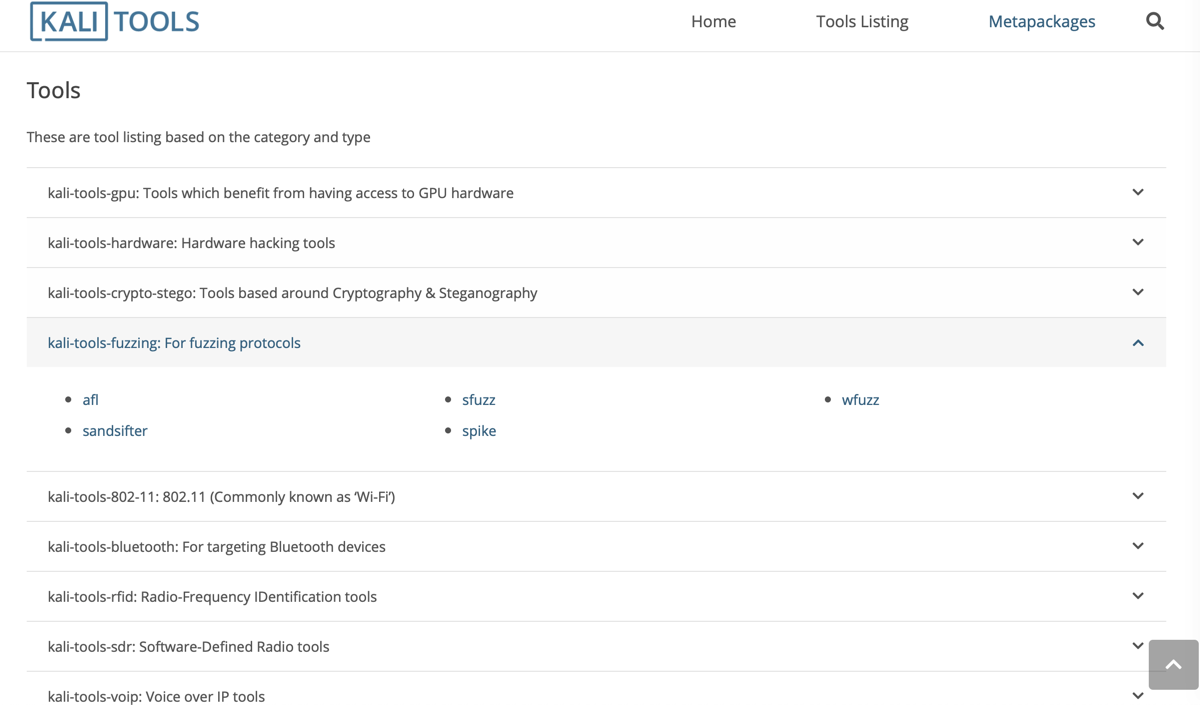Expand kali-tools-crypto-stego chevron

click(1138, 292)
